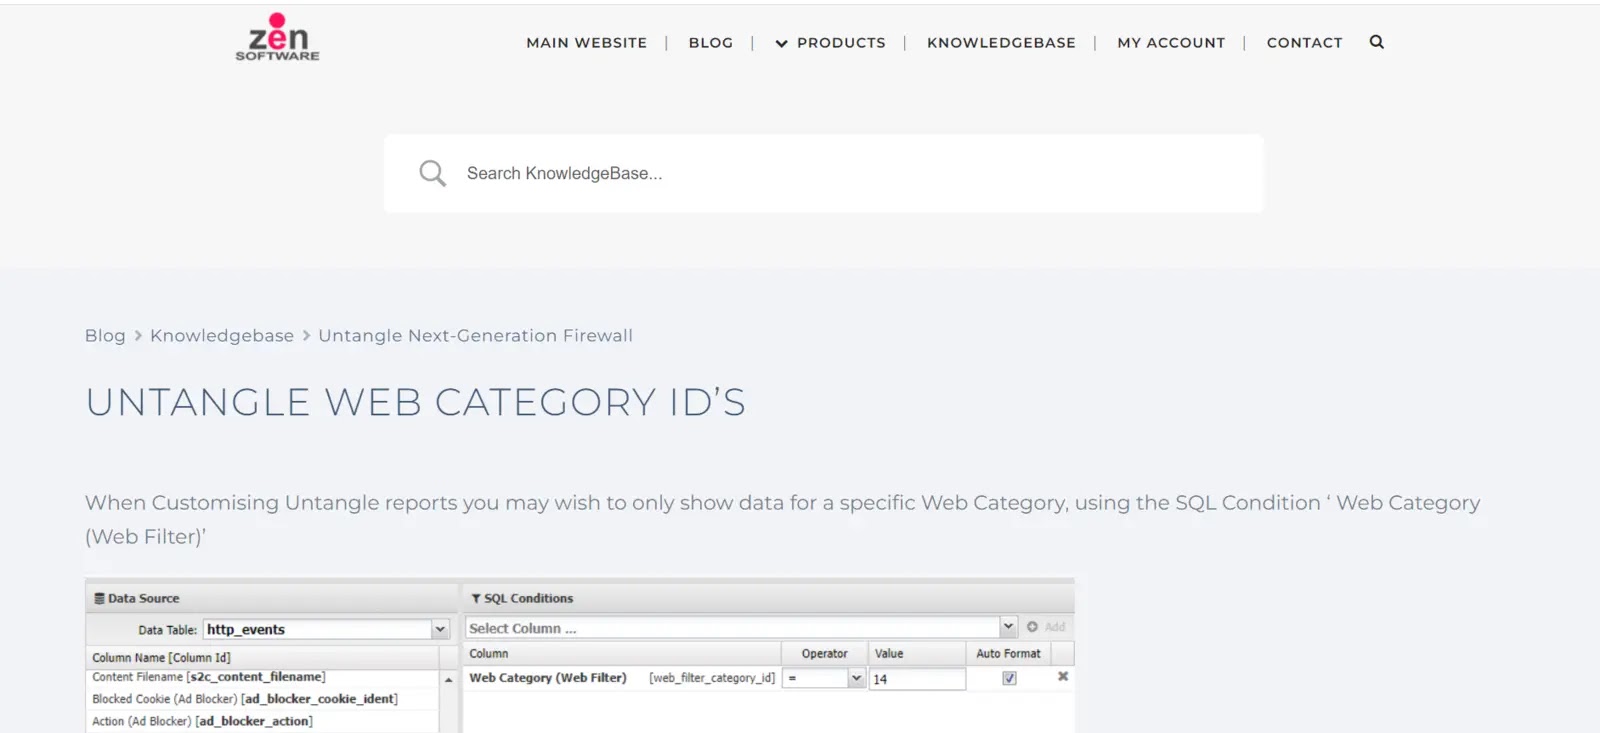This screenshot has width=1600, height=733.
Task: Click the Operator column header
Action: click(x=824, y=653)
